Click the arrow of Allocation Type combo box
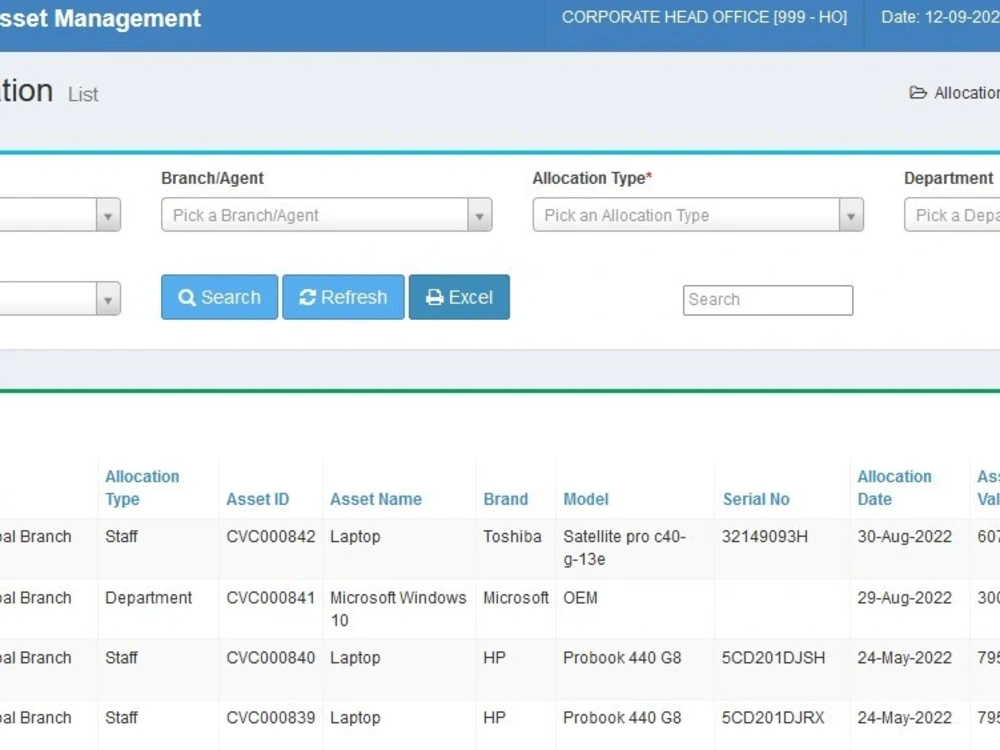This screenshot has width=1000, height=750. tap(851, 216)
